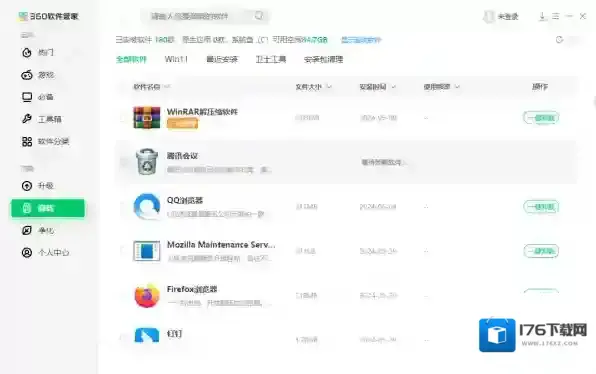596x374 pixels.
Task: Switch to the 全部软件 tab
Action: [131, 59]
